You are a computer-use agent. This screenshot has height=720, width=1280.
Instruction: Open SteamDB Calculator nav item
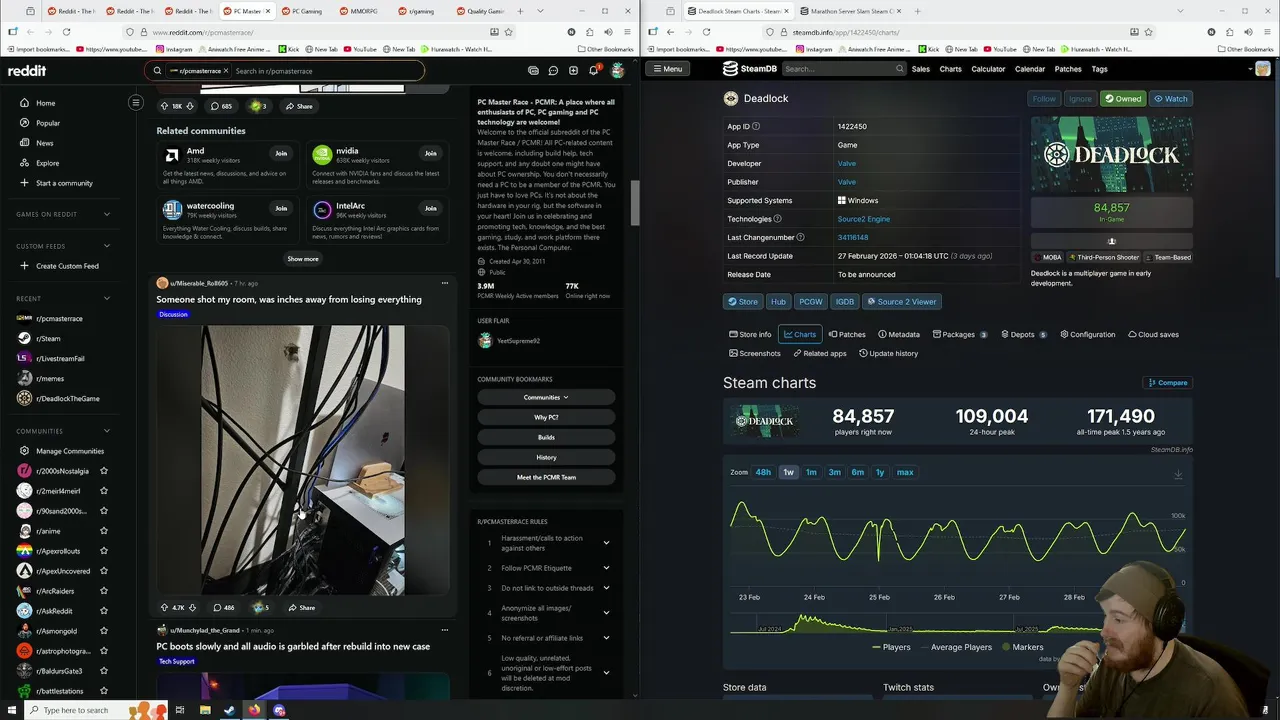pyautogui.click(x=988, y=69)
